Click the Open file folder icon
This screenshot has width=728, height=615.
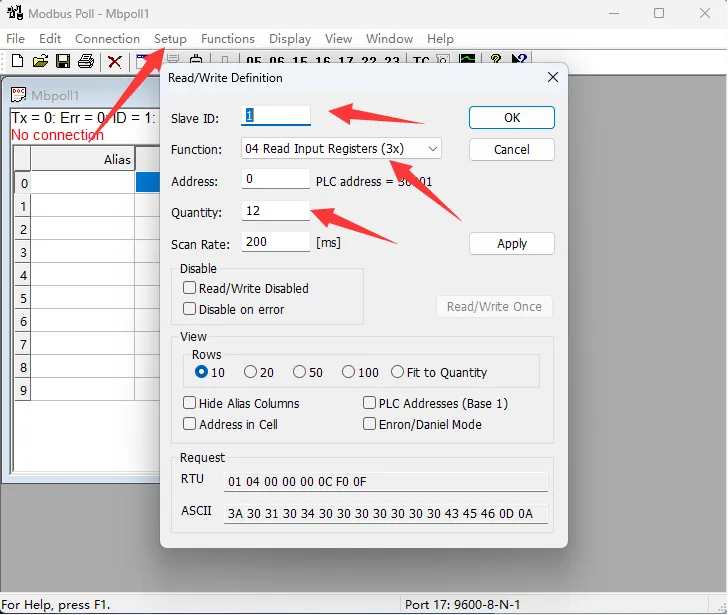(40, 61)
